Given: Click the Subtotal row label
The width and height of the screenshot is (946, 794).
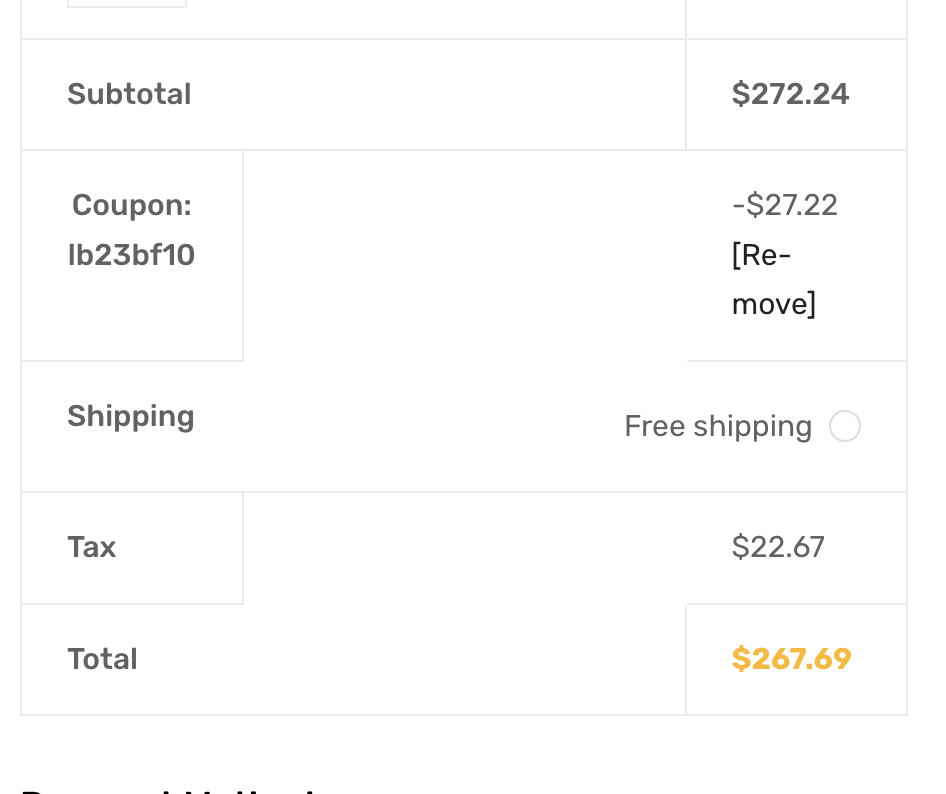Looking at the screenshot, I should [x=128, y=94].
